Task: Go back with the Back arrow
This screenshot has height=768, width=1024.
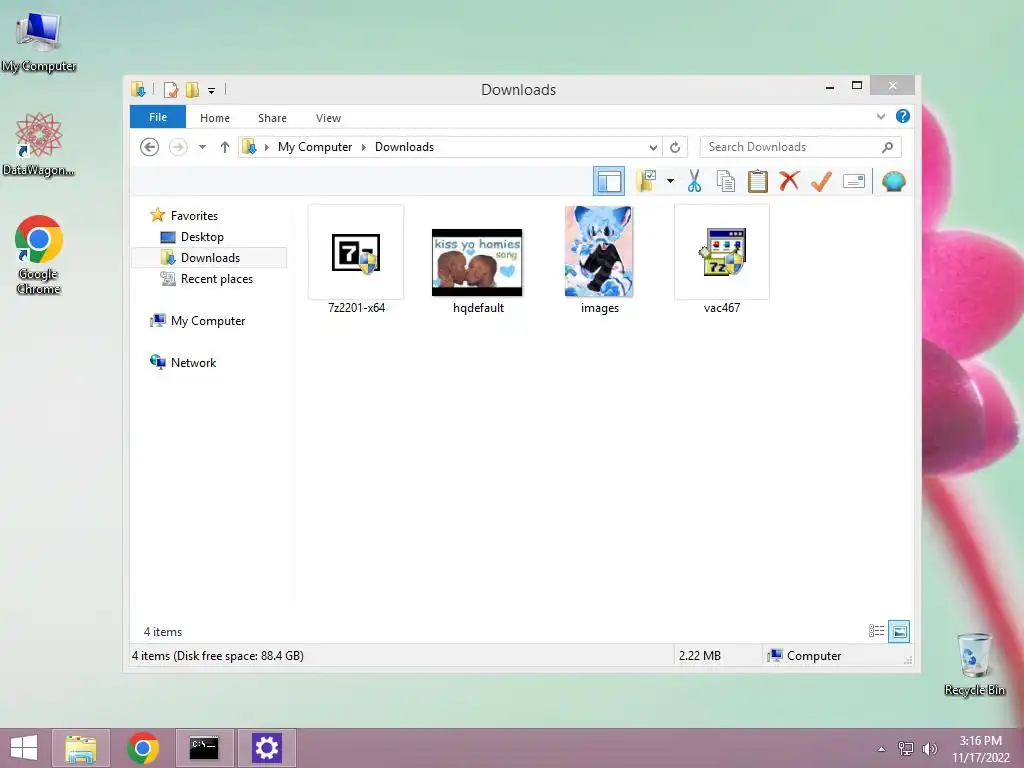Action: click(x=150, y=147)
